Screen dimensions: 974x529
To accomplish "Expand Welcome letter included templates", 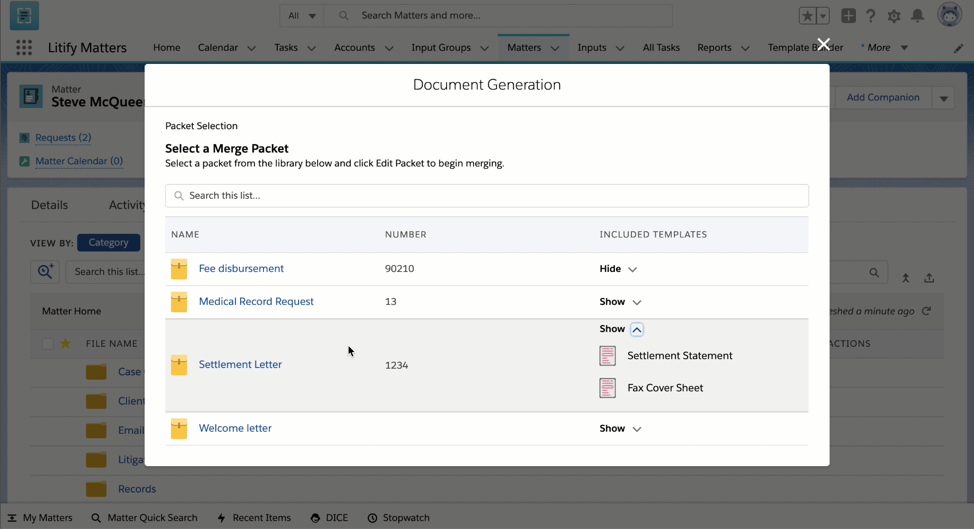I will [x=620, y=428].
